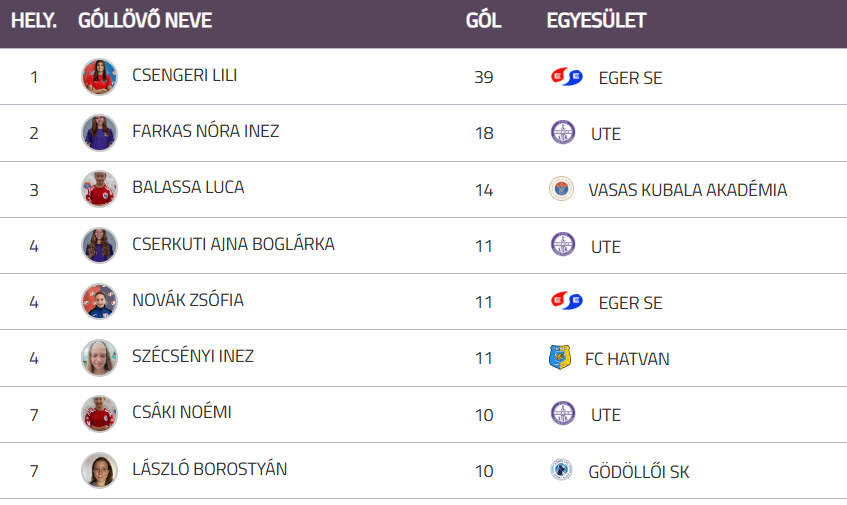Click the Vasas Kubala Akadémia crest
The width and height of the screenshot is (847, 505).
561,189
